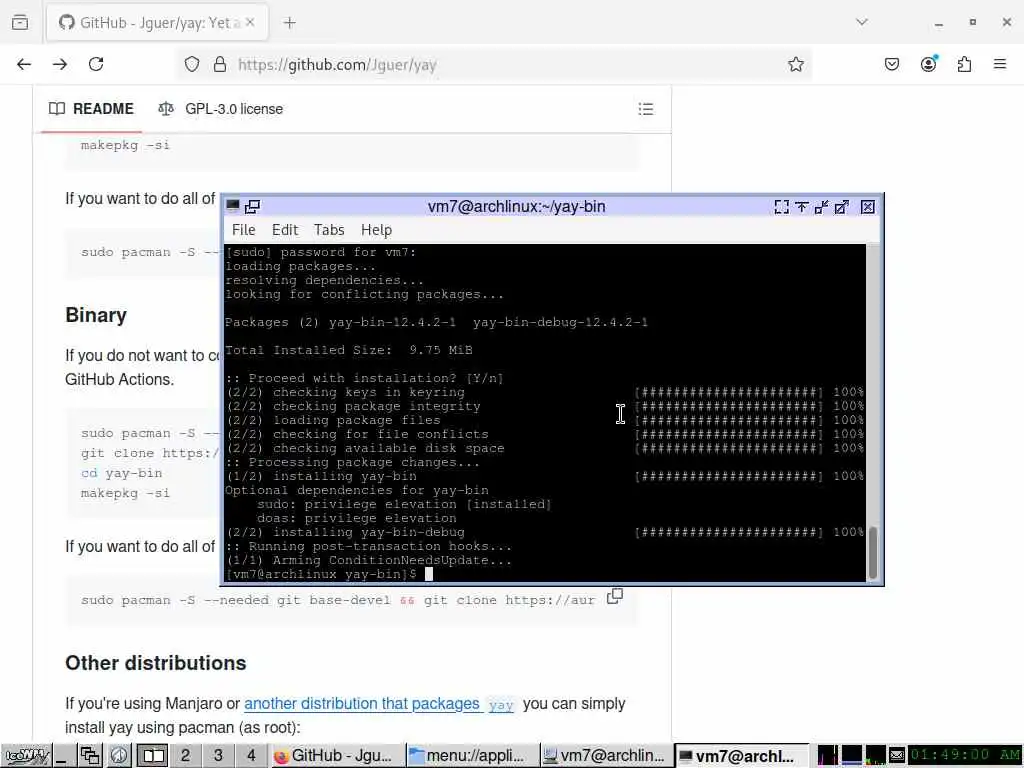Open the terminal window menu icon
This screenshot has height=768, width=1024.
(x=232, y=206)
